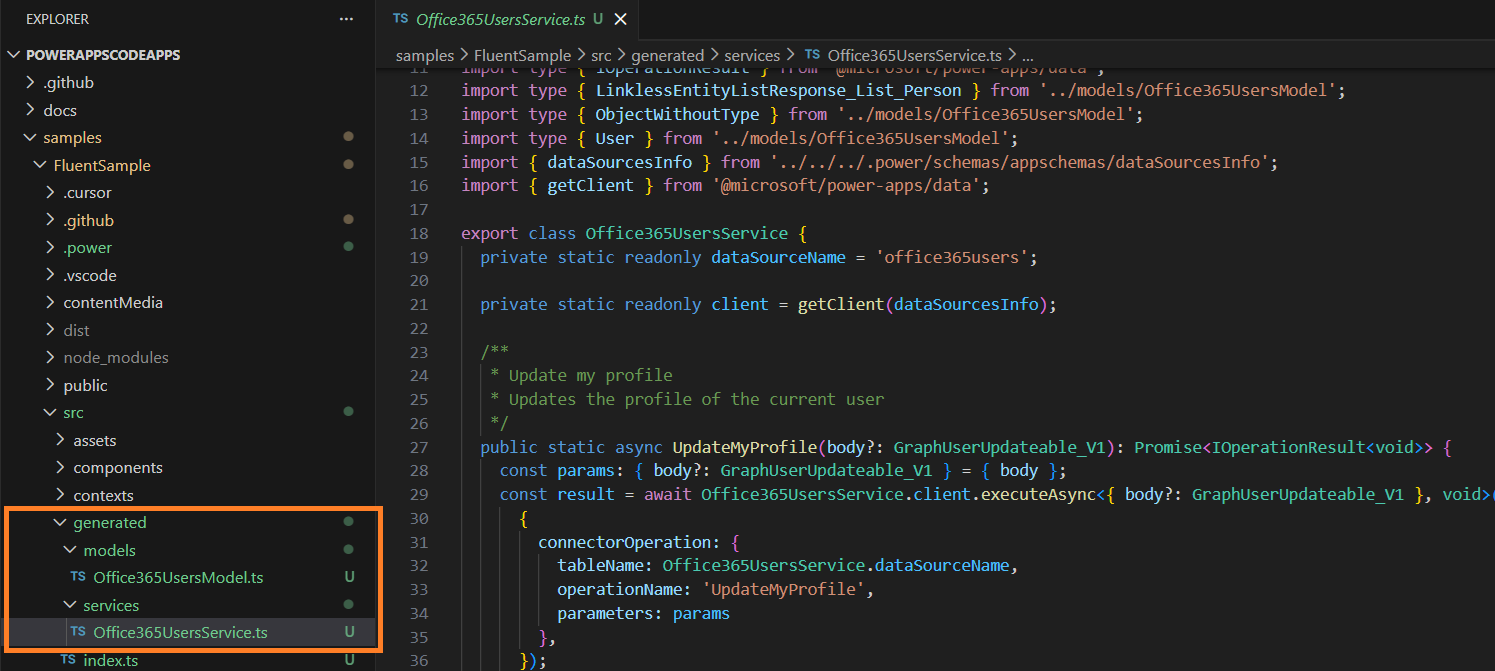Open index.ts from the explorer
The width and height of the screenshot is (1495, 671).
pyautogui.click(x=110, y=660)
